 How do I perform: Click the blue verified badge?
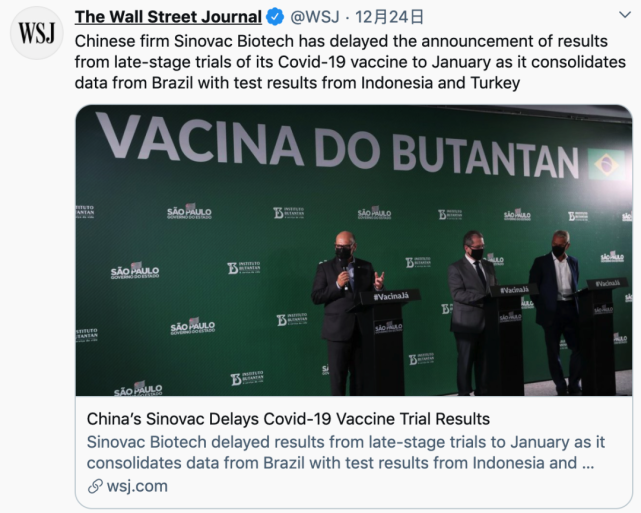[274, 17]
